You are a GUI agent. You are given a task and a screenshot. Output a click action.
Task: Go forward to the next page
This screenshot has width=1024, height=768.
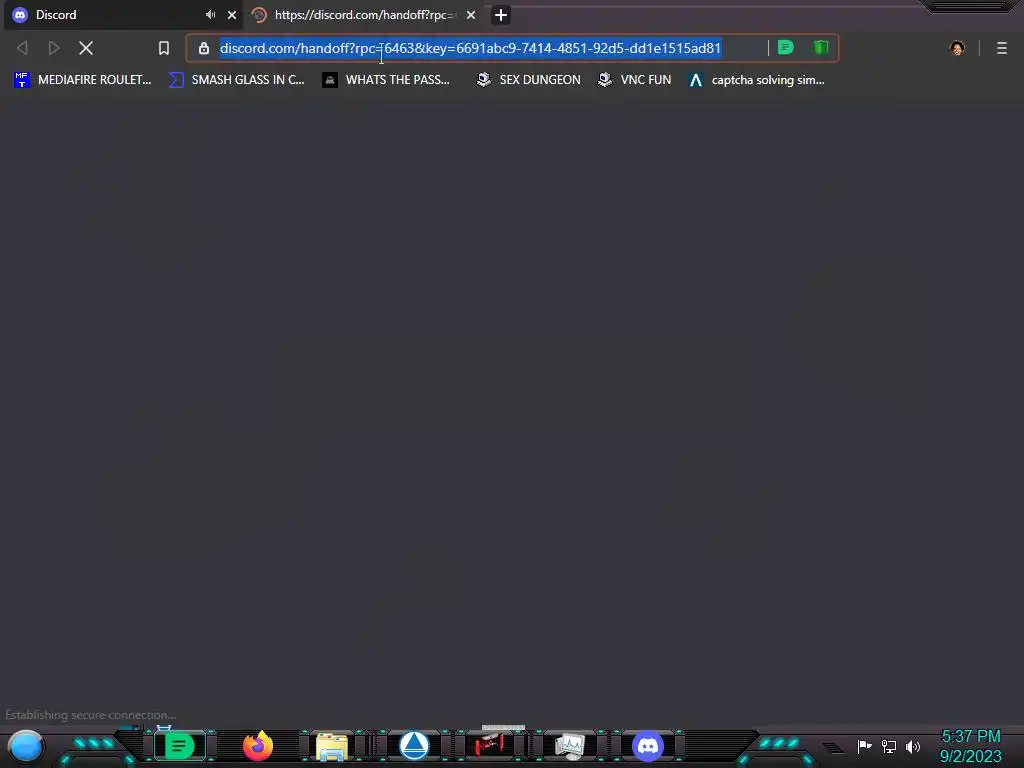tap(54, 48)
